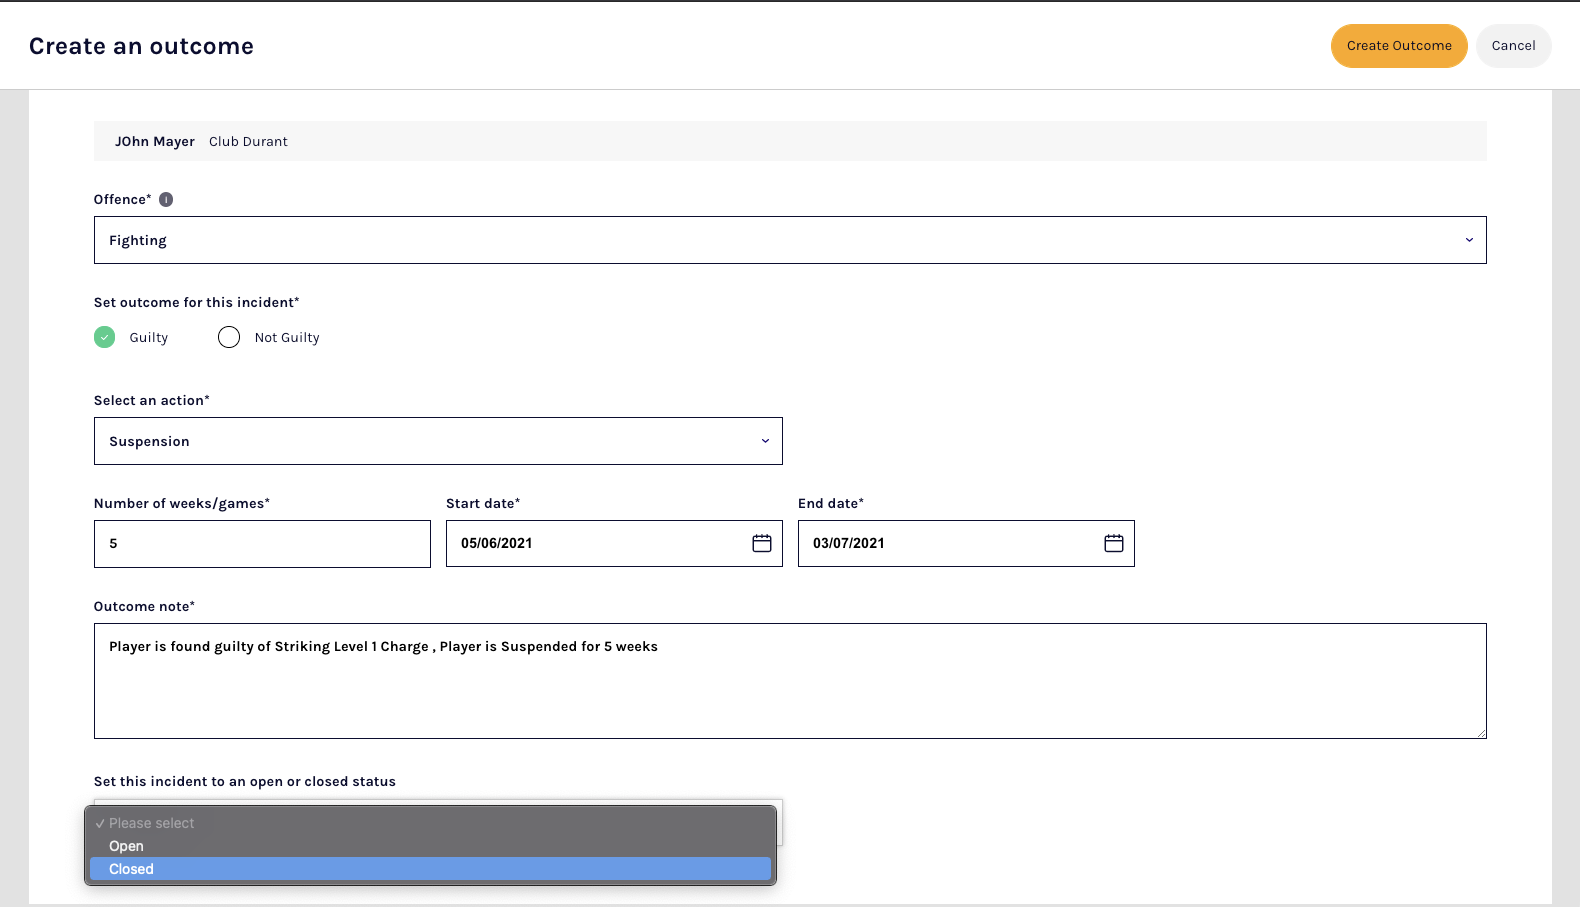
Task: Click the Offence dropdown chevron arrow
Action: [x=1469, y=240]
